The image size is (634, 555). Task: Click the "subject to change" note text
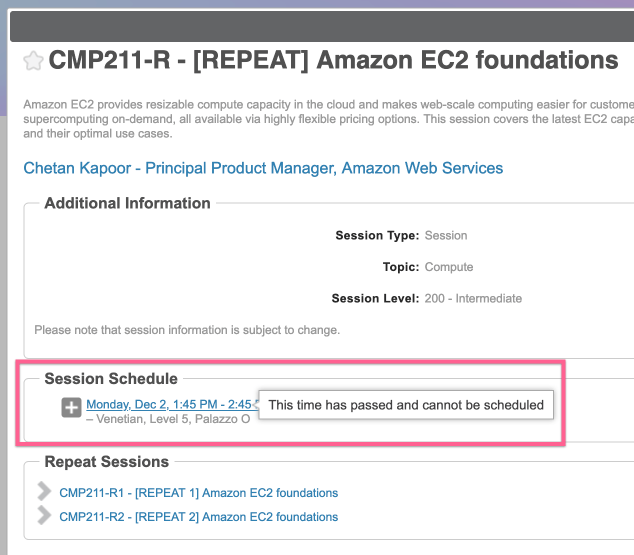(187, 330)
